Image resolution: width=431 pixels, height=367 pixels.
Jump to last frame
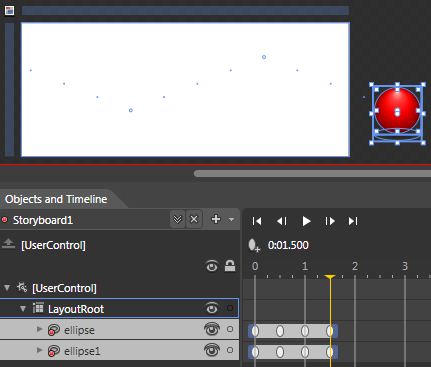click(353, 221)
